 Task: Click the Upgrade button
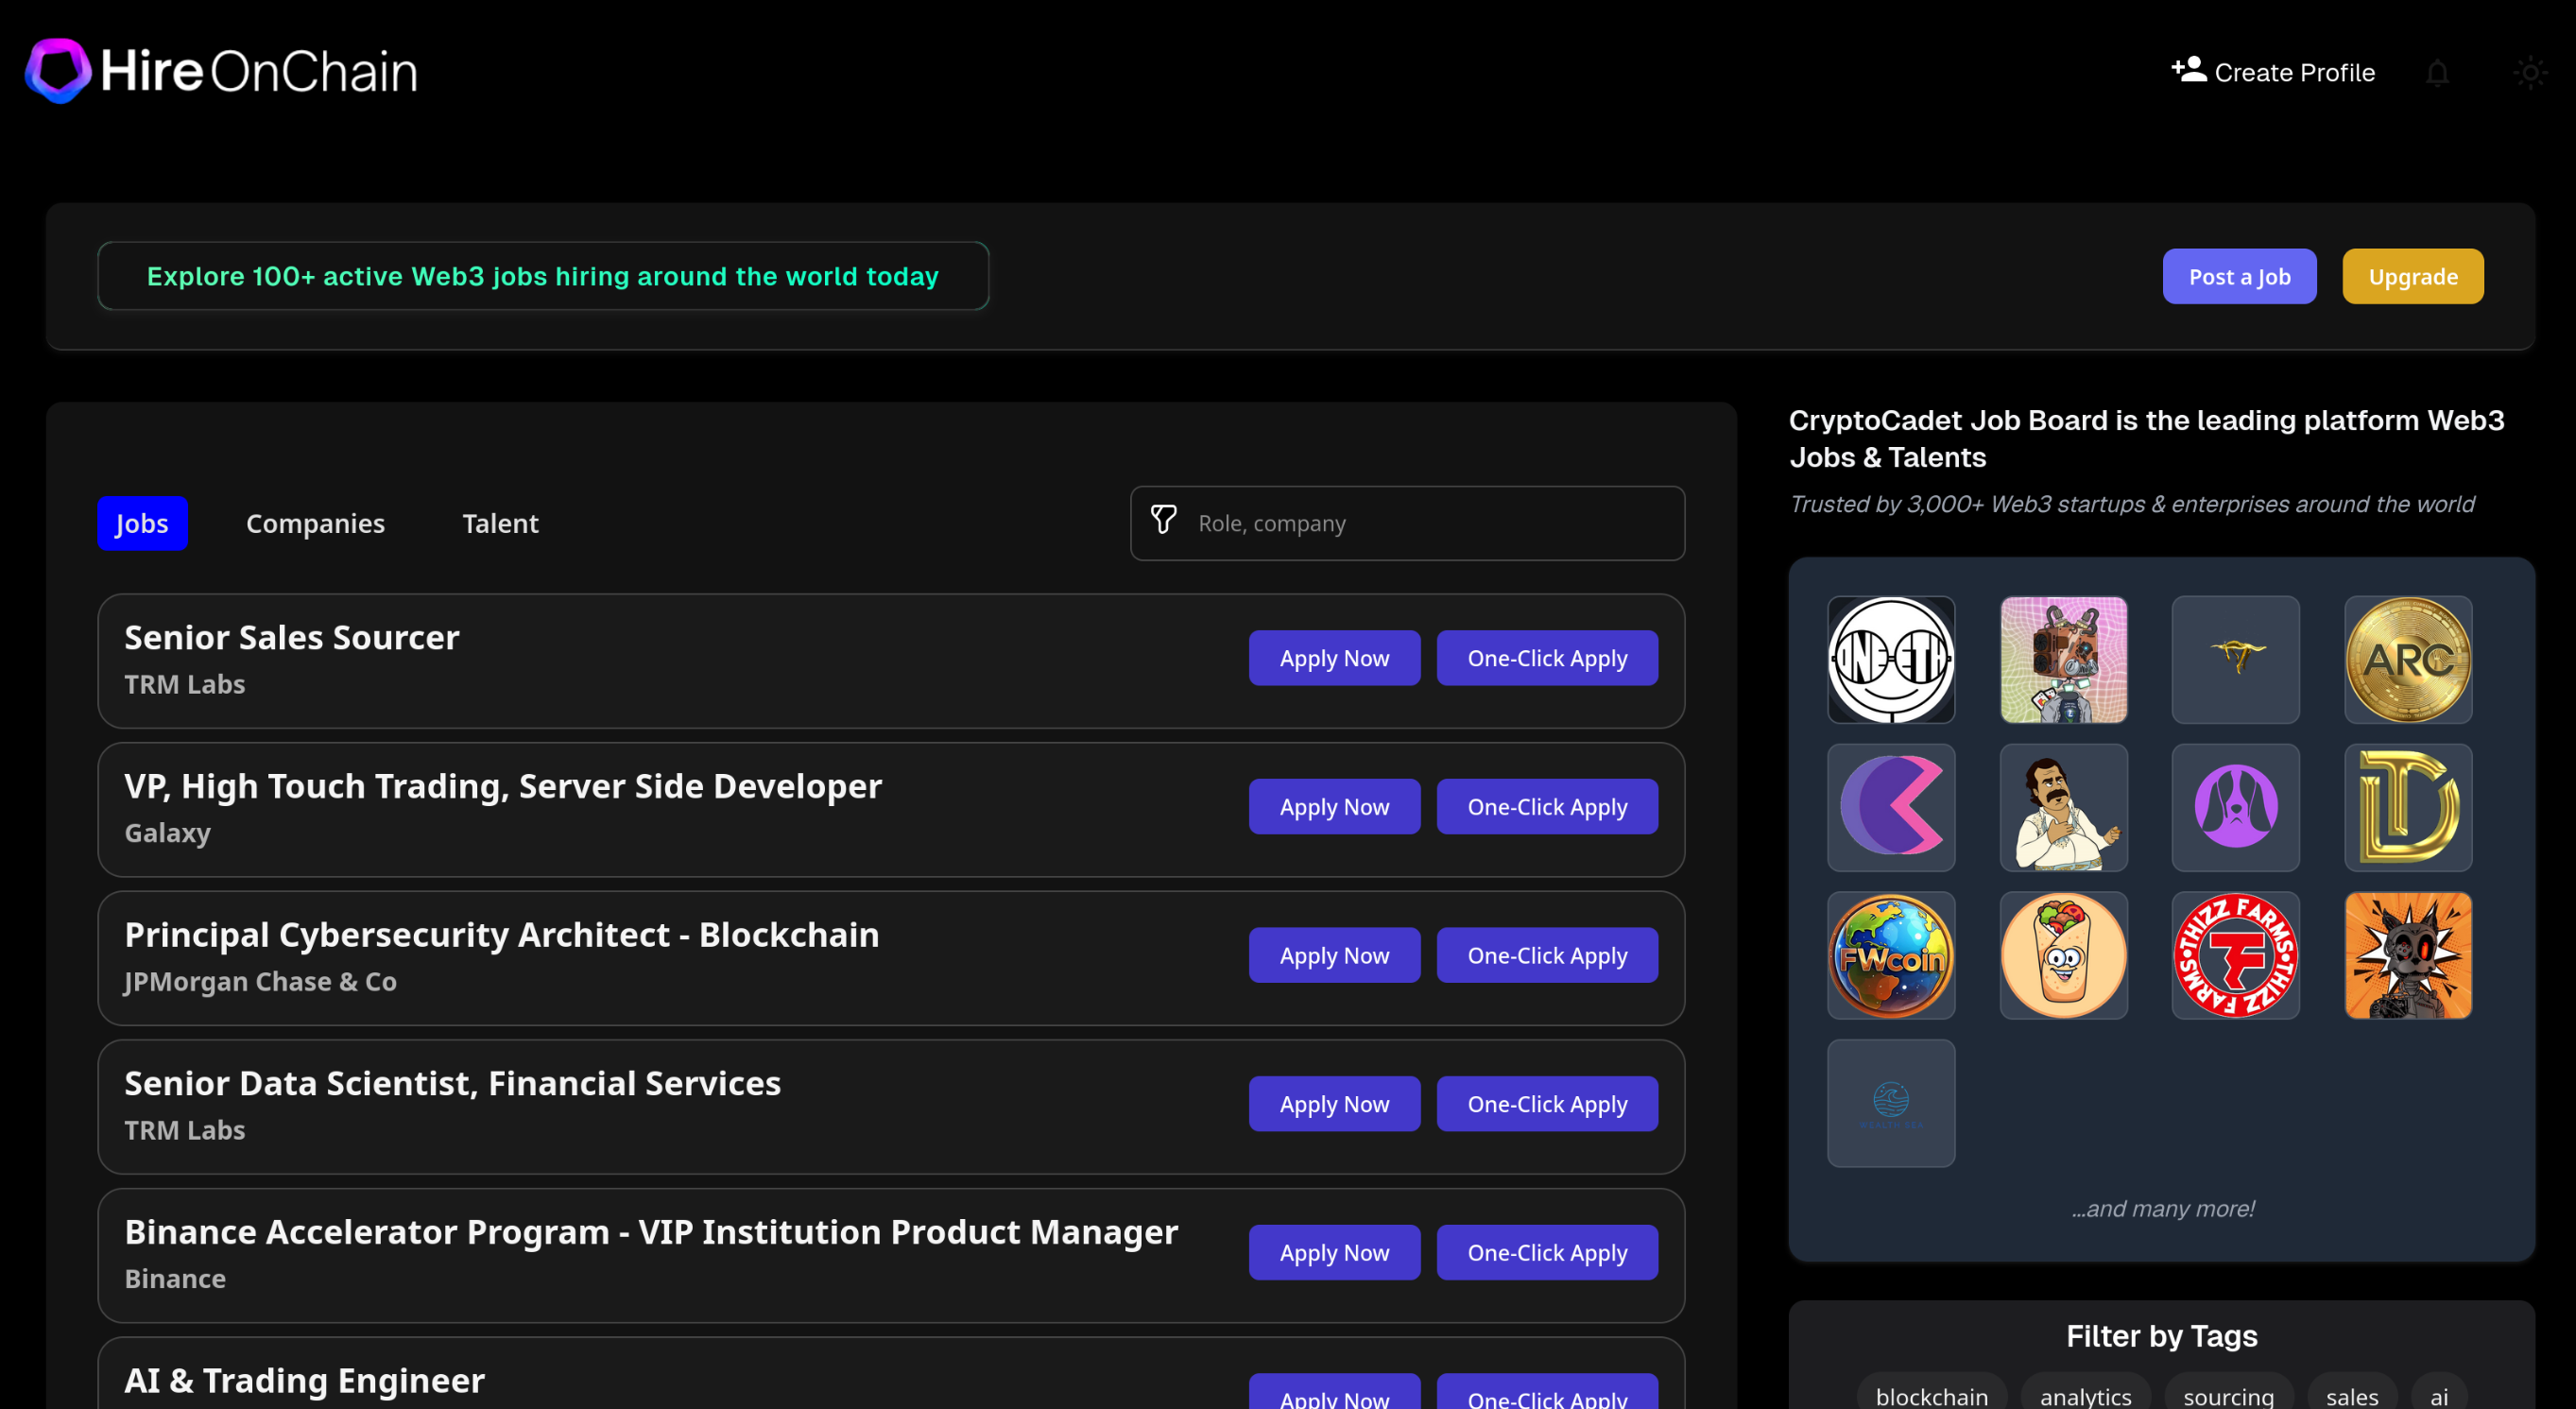(x=2412, y=276)
